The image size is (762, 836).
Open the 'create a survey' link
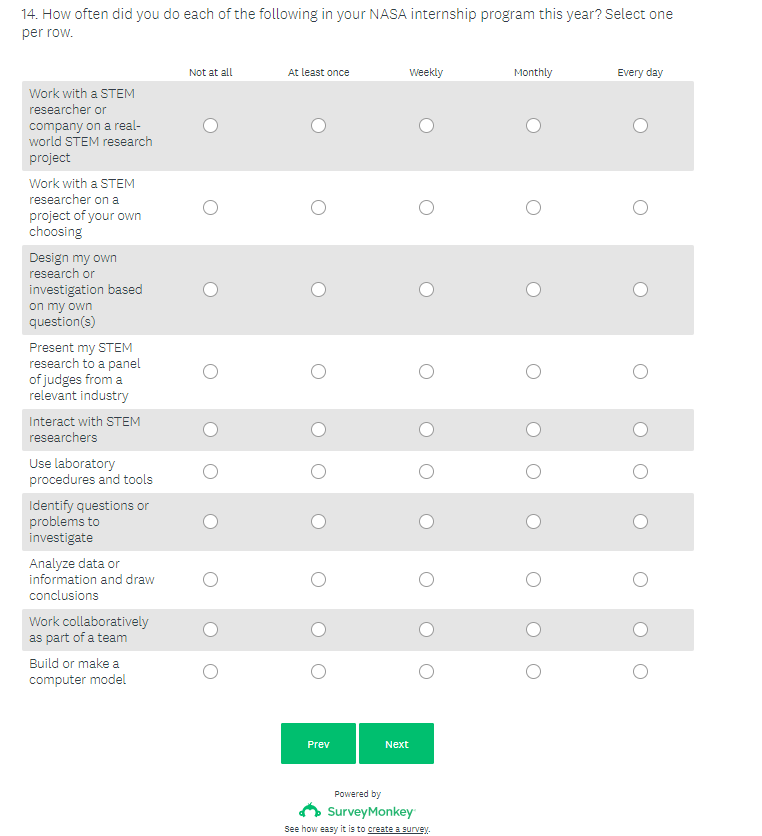[x=398, y=829]
